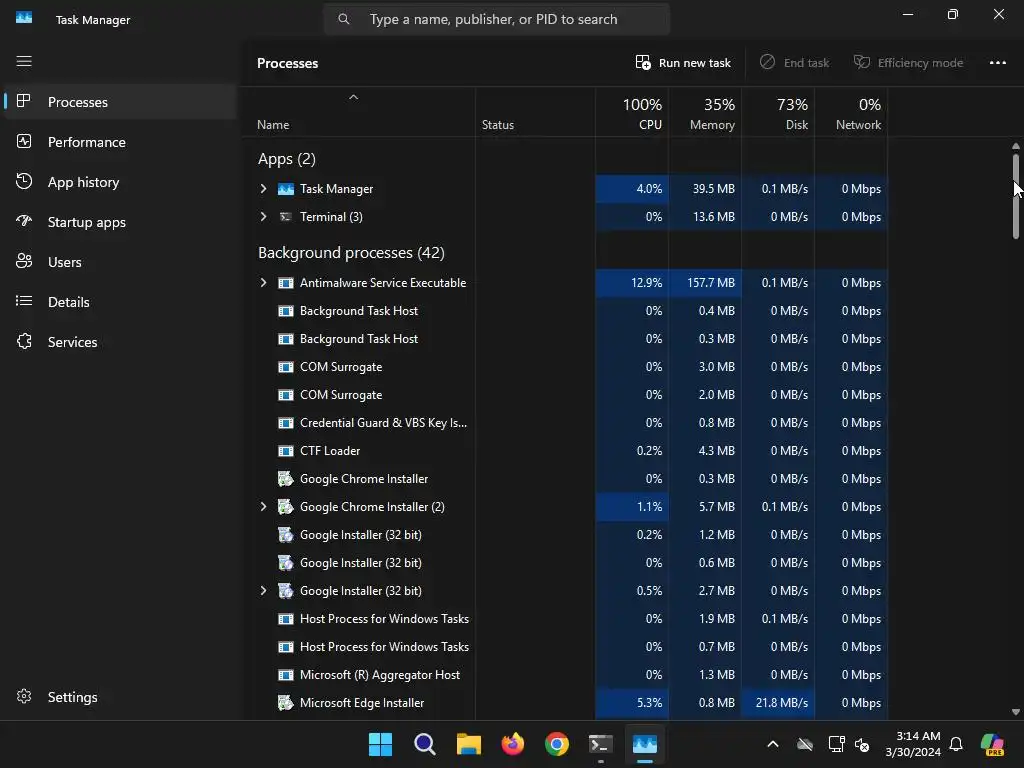Expand Google Chrome Installer (2) group
Viewport: 1024px width, 768px height.
coord(263,507)
